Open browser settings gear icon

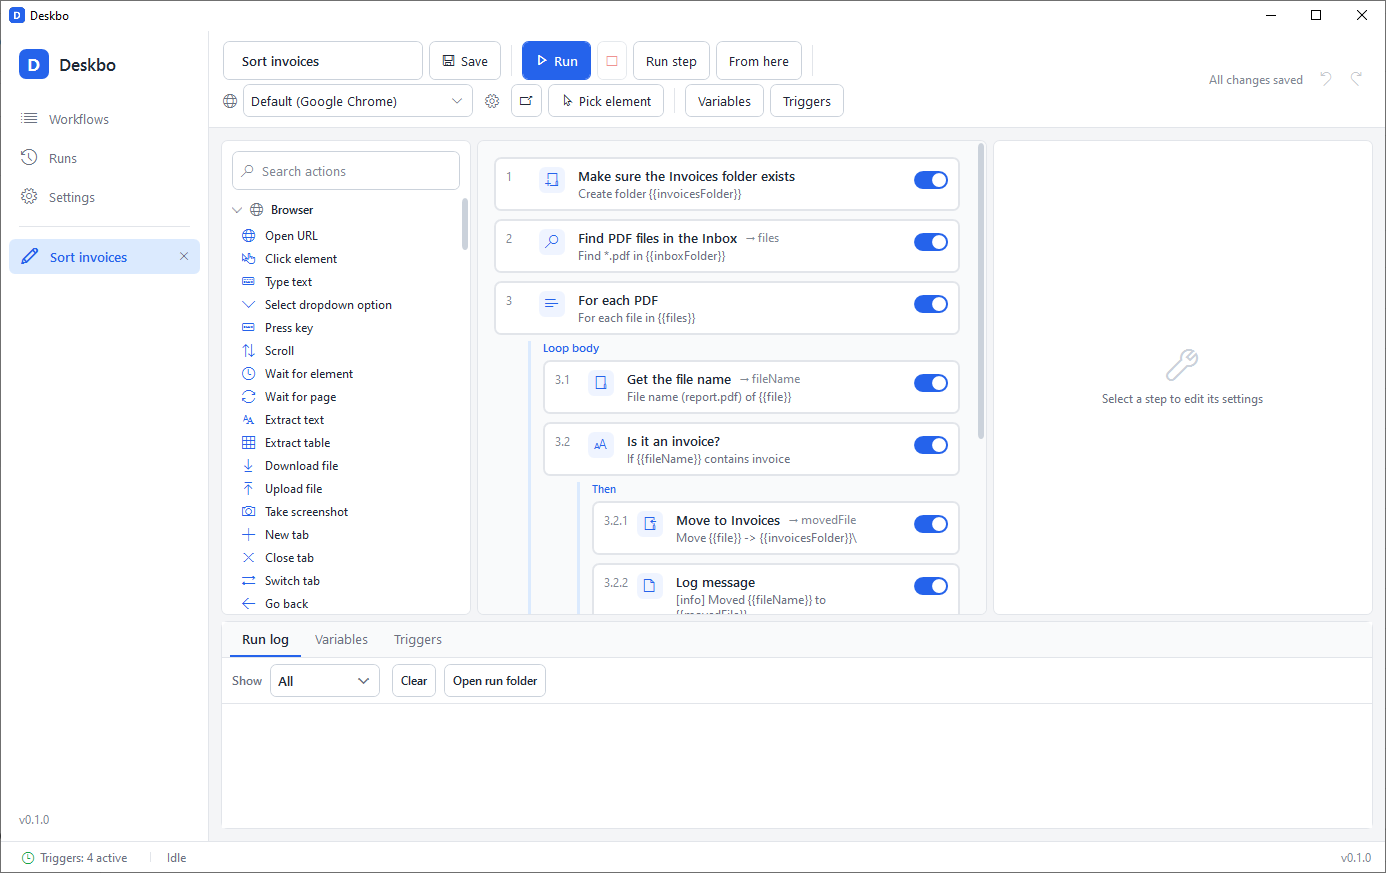pos(492,101)
